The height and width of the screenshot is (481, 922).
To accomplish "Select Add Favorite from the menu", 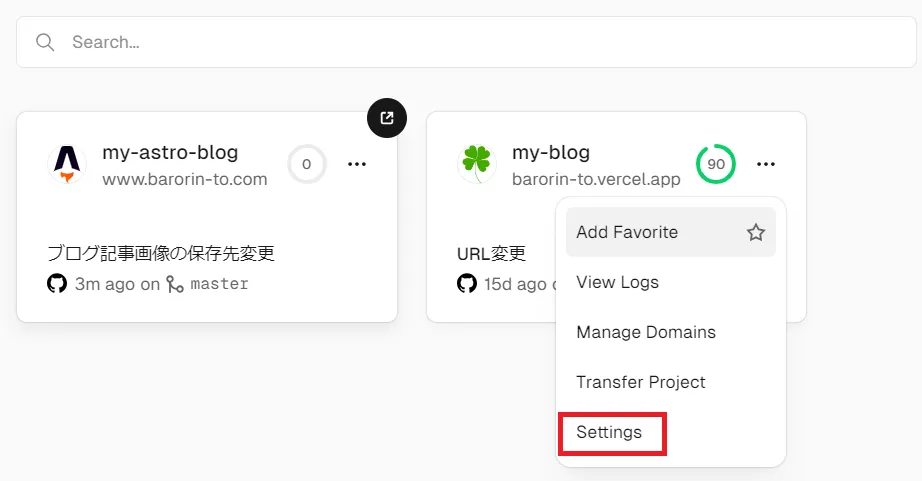I will pyautogui.click(x=627, y=232).
